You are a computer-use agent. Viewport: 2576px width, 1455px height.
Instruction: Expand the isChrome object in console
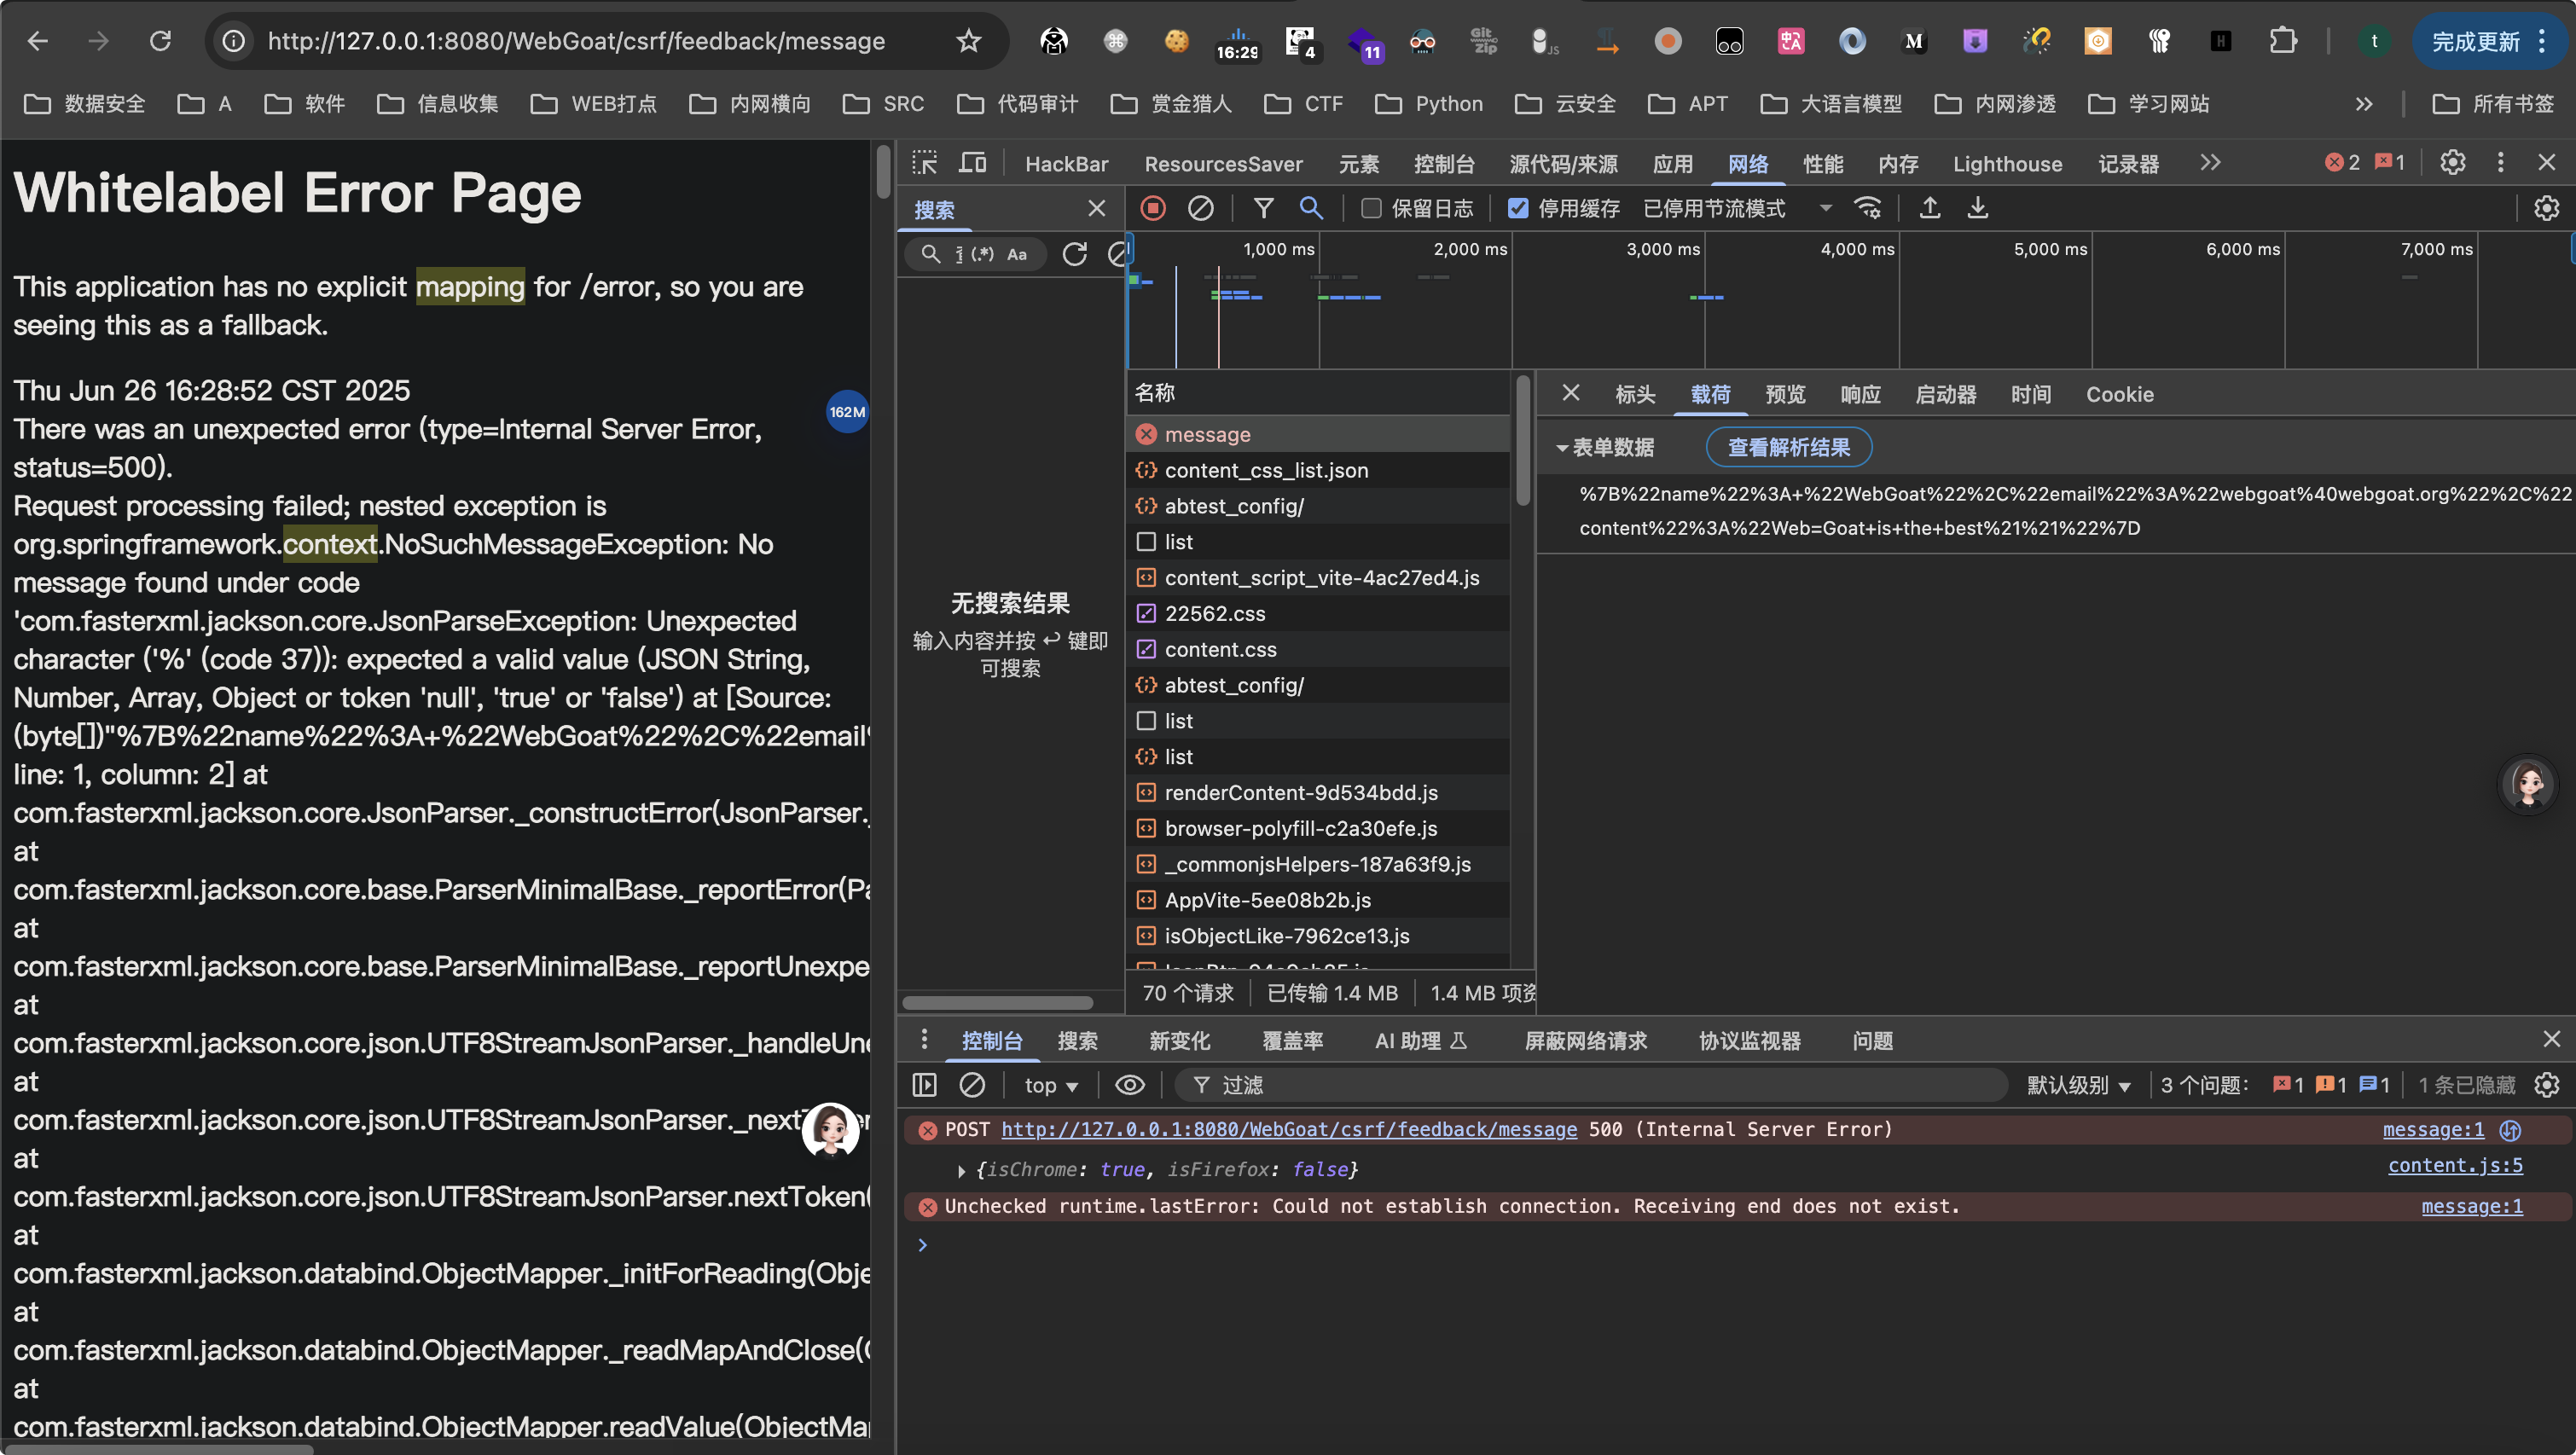[961, 1170]
